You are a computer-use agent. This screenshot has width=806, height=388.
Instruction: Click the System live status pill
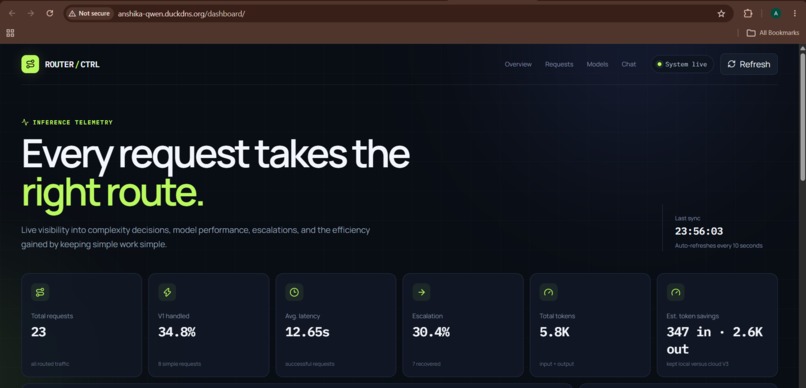point(682,64)
